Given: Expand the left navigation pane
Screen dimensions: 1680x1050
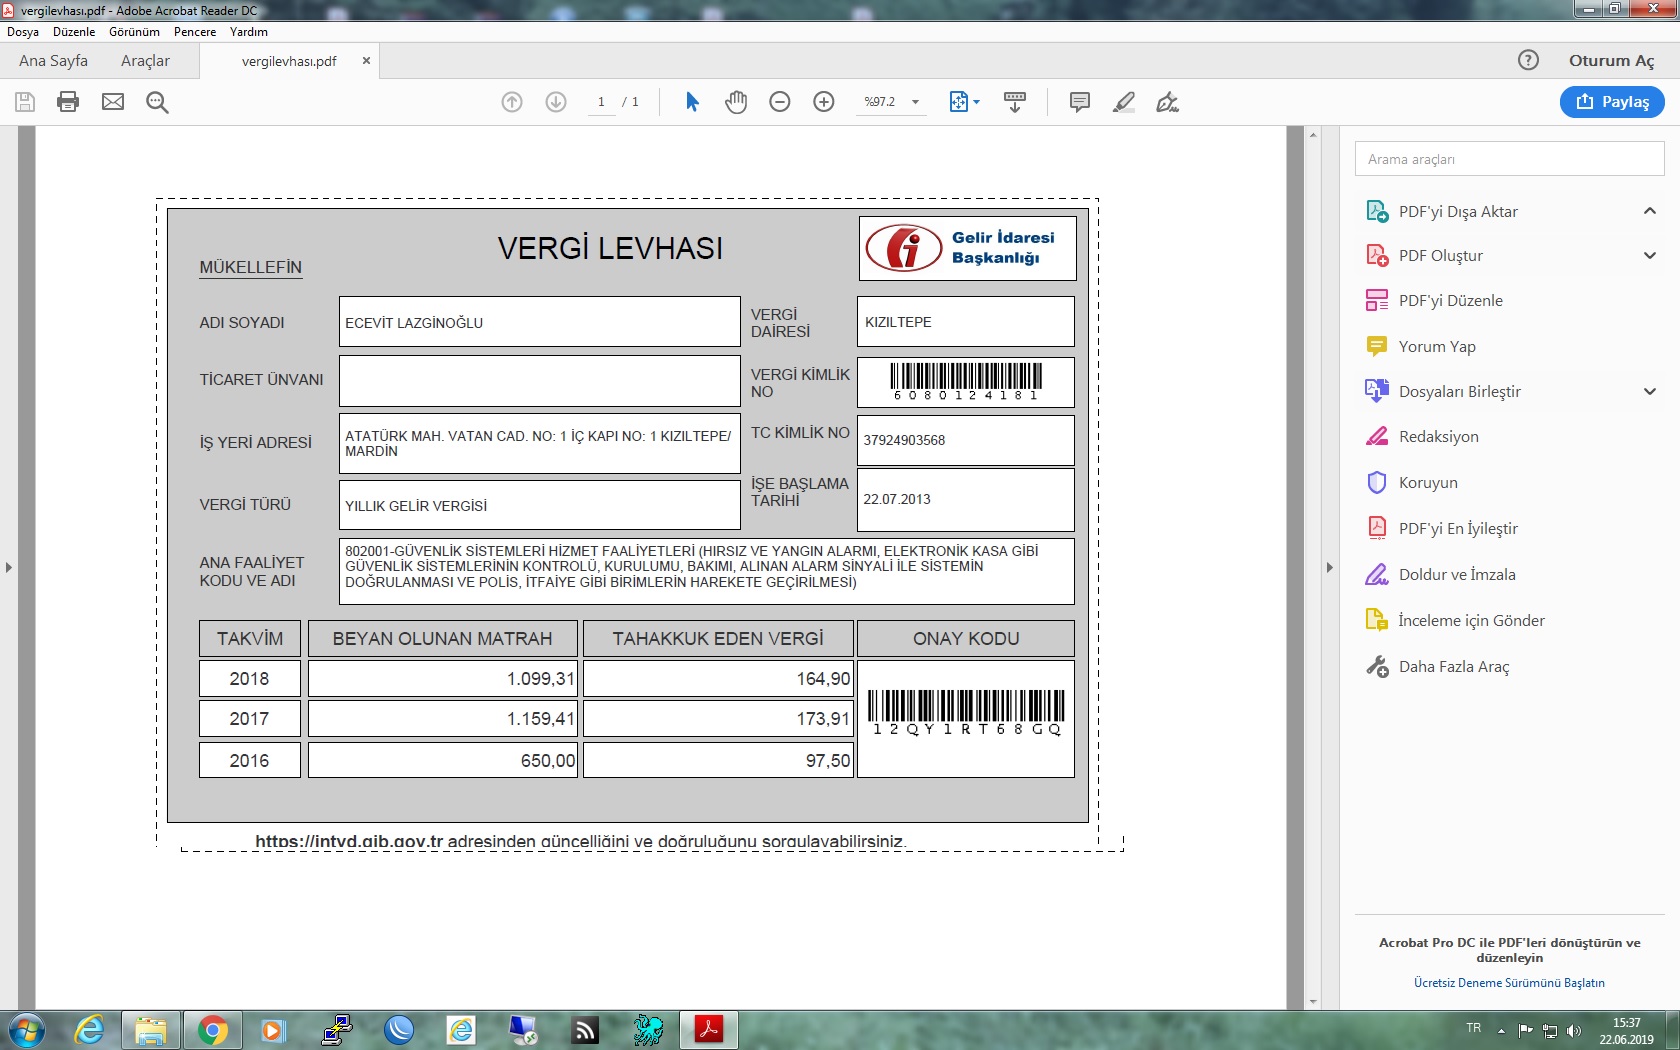Looking at the screenshot, I should [9, 568].
